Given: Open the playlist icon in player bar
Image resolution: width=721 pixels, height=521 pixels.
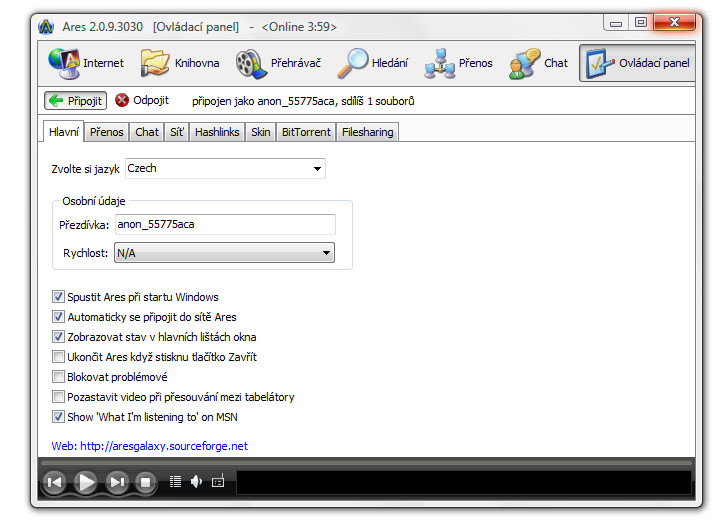Looking at the screenshot, I should pyautogui.click(x=175, y=481).
